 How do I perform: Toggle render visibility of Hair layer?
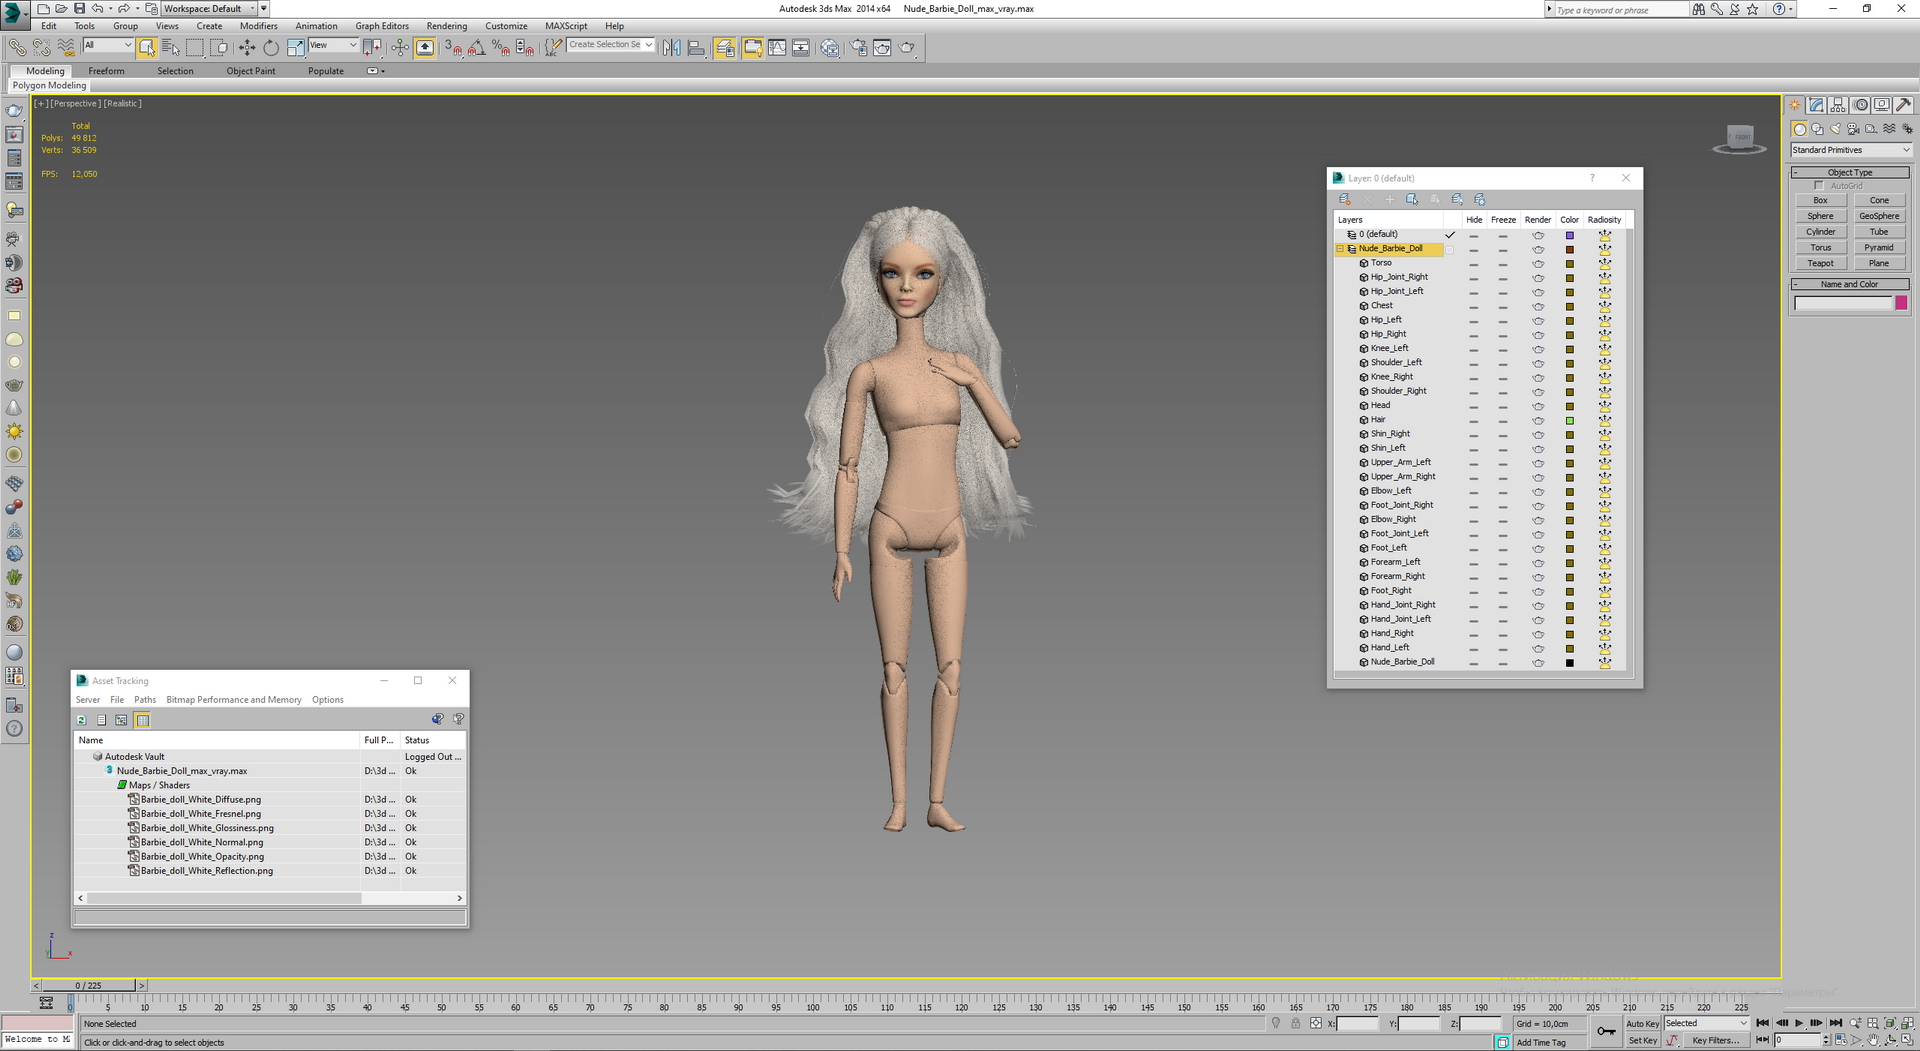[x=1538, y=421]
